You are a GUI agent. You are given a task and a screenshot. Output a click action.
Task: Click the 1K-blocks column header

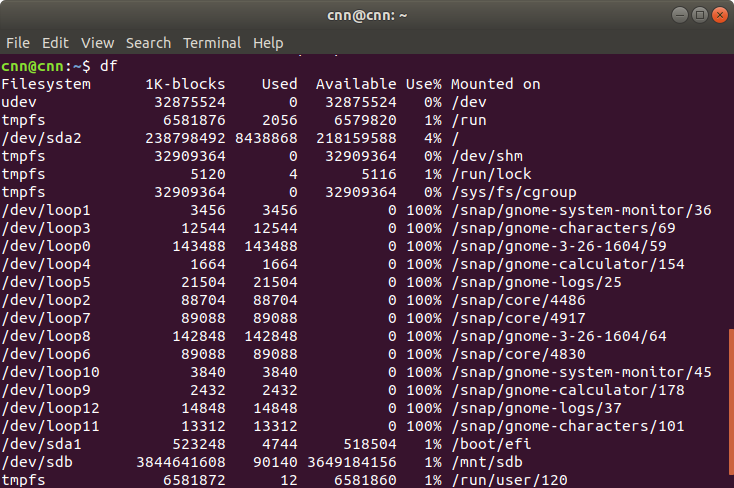pyautogui.click(x=185, y=84)
